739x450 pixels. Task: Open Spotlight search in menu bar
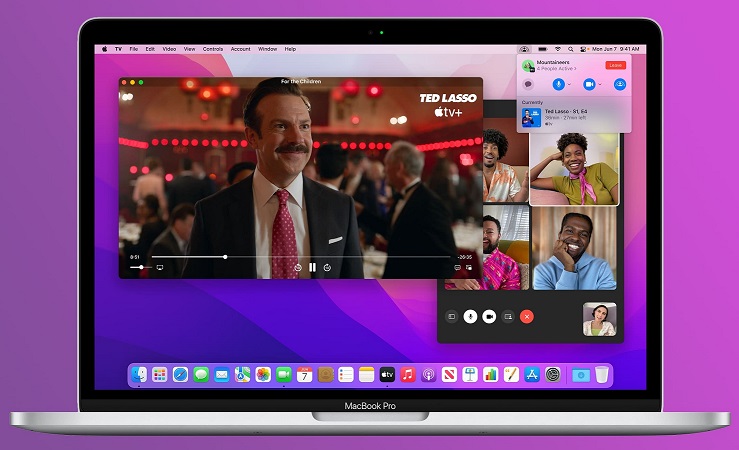(571, 49)
